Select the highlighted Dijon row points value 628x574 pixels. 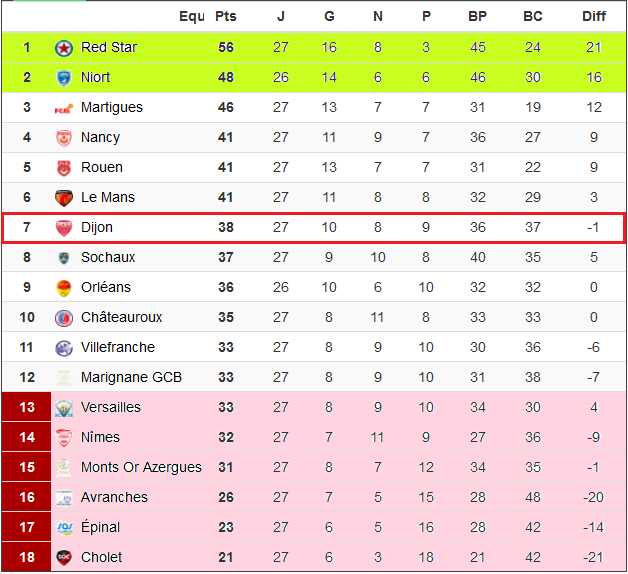click(x=226, y=227)
